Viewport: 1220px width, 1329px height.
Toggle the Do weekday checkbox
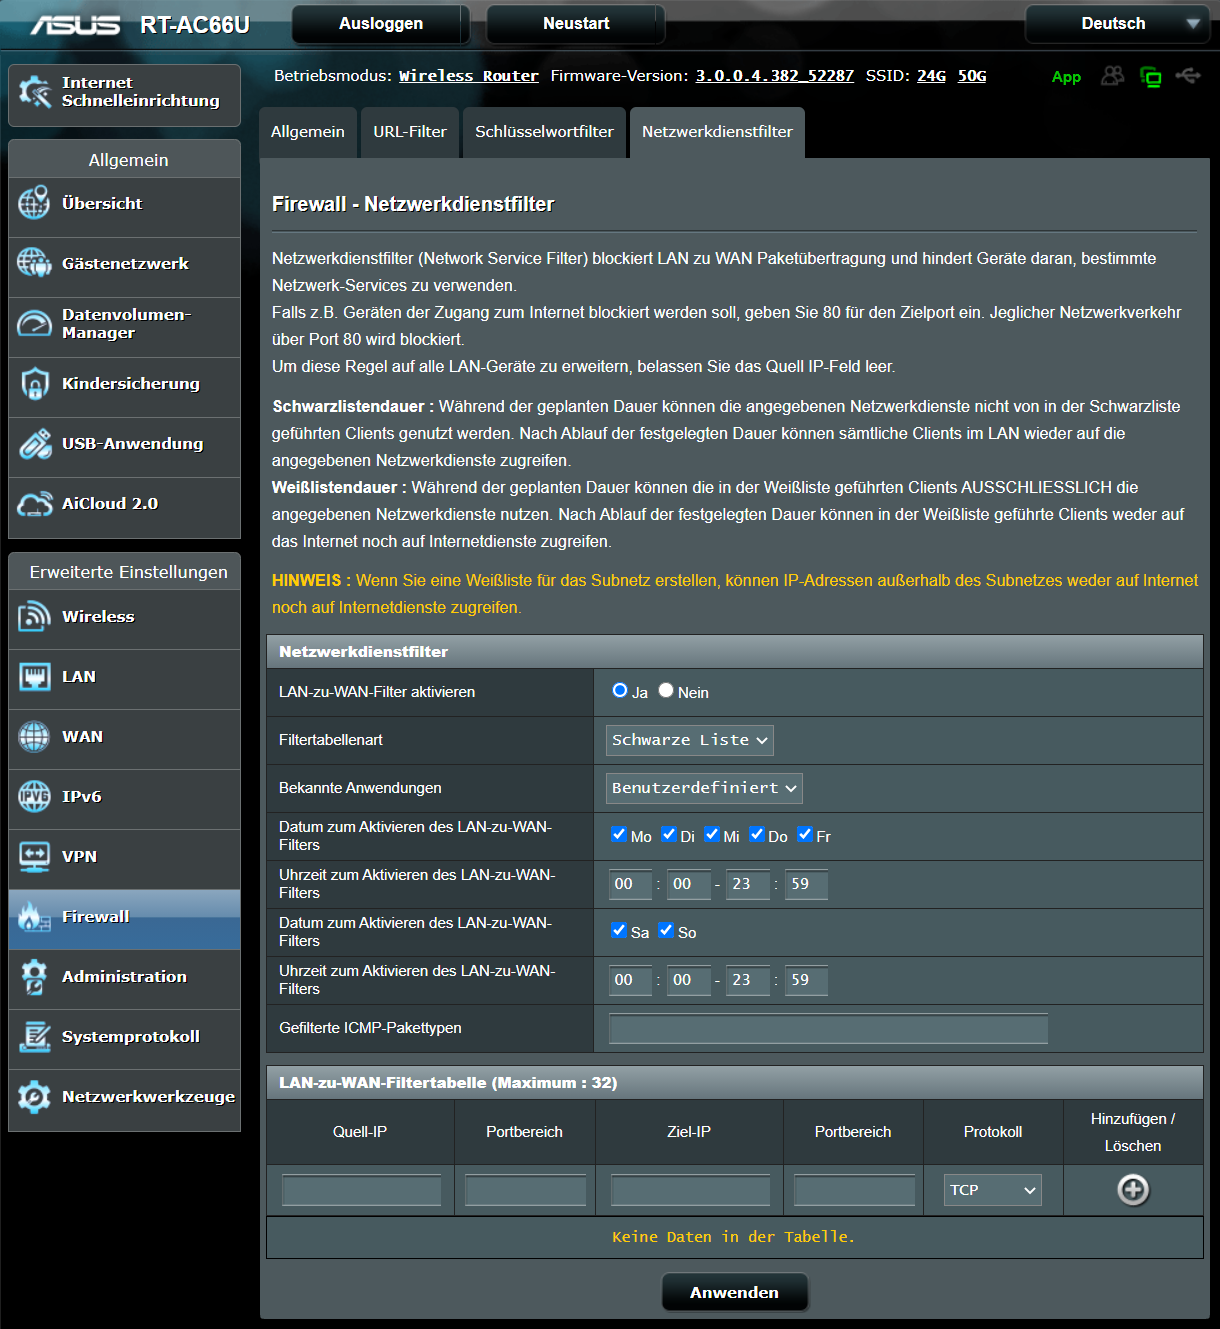757,834
